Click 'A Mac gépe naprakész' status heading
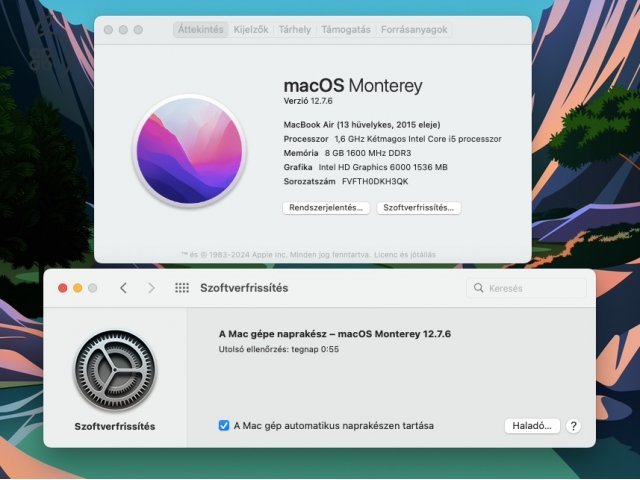 [335, 334]
